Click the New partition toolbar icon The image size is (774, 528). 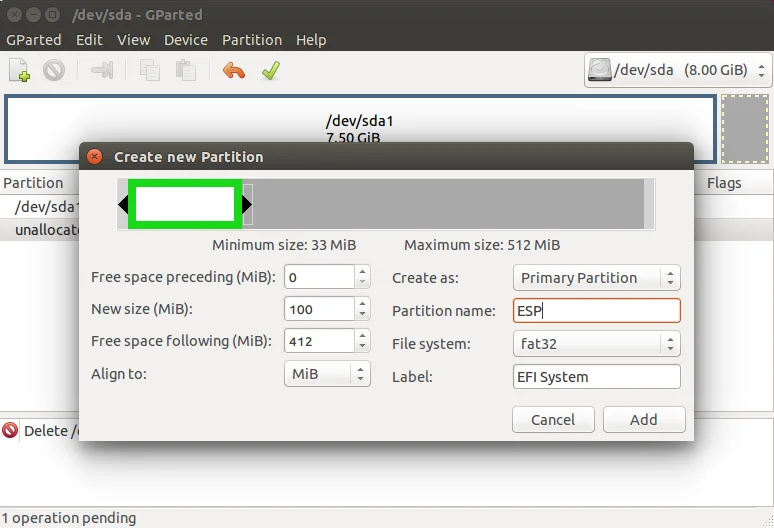20,70
